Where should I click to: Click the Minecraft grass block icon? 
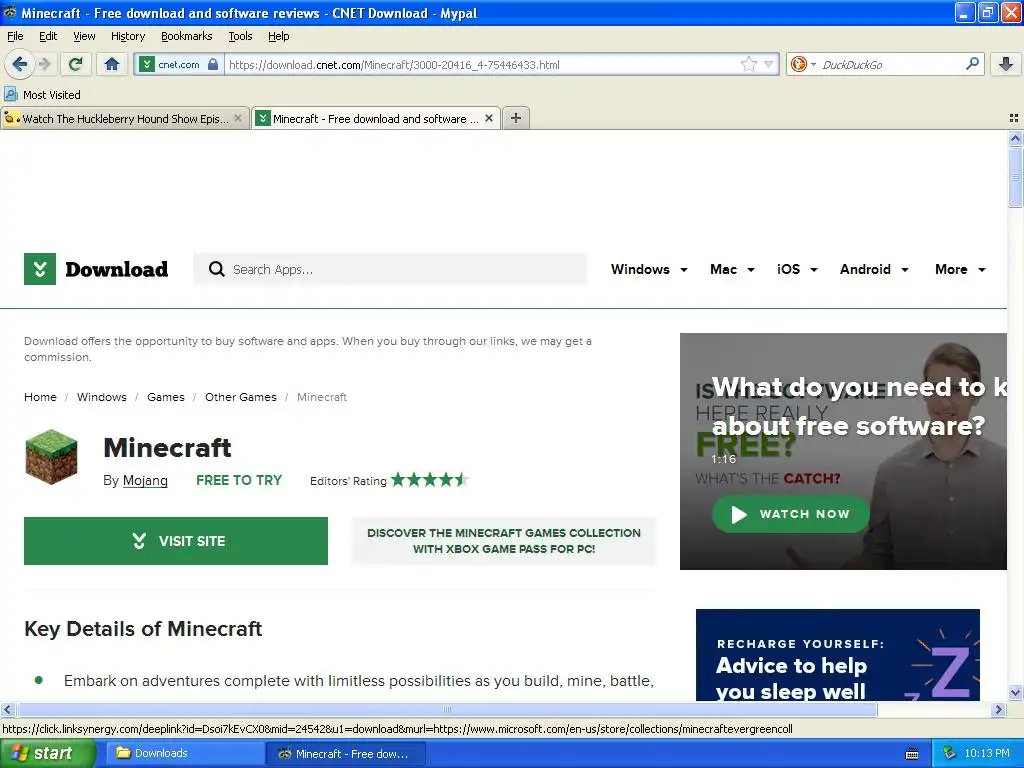click(x=51, y=456)
